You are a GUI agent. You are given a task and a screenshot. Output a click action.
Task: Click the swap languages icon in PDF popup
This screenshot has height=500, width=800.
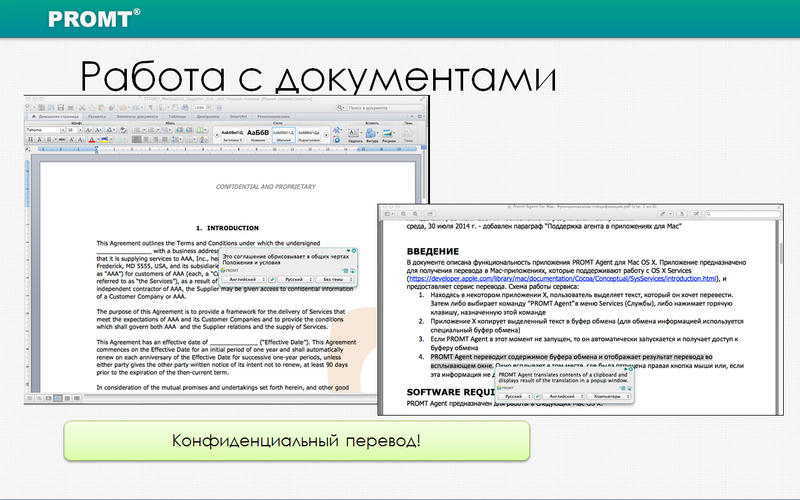[x=538, y=396]
